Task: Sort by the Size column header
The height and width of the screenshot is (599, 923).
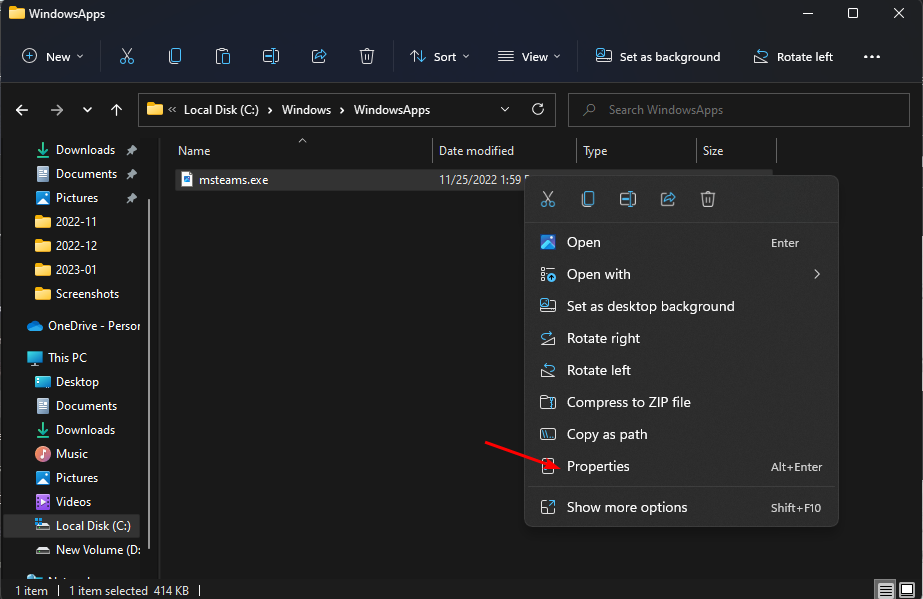Action: point(736,151)
